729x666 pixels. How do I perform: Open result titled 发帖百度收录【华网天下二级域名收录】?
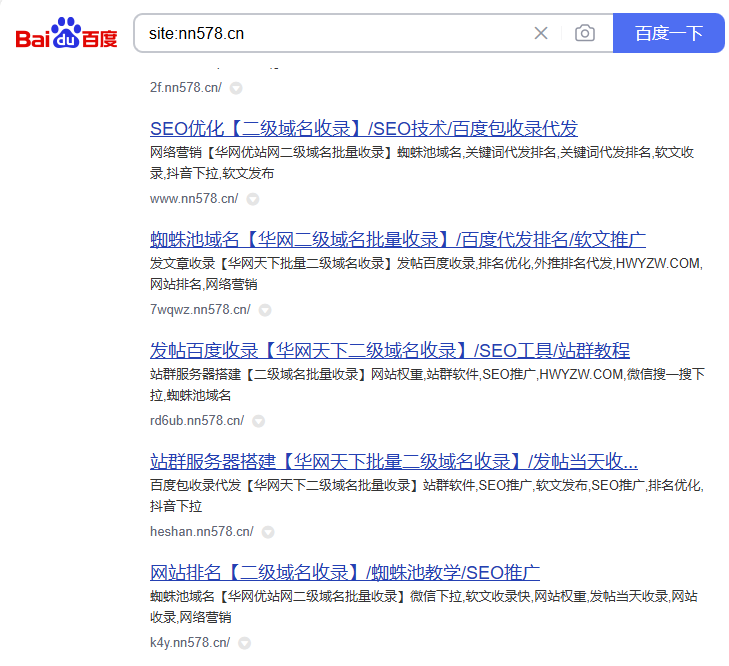click(x=390, y=350)
